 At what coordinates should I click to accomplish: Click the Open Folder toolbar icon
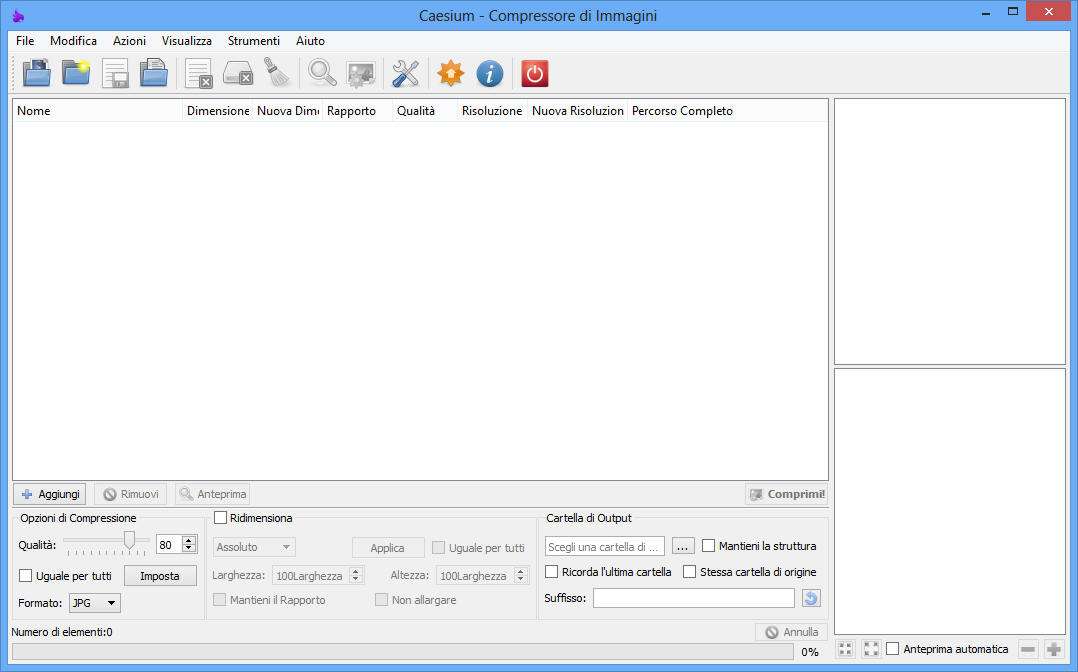(x=77, y=73)
